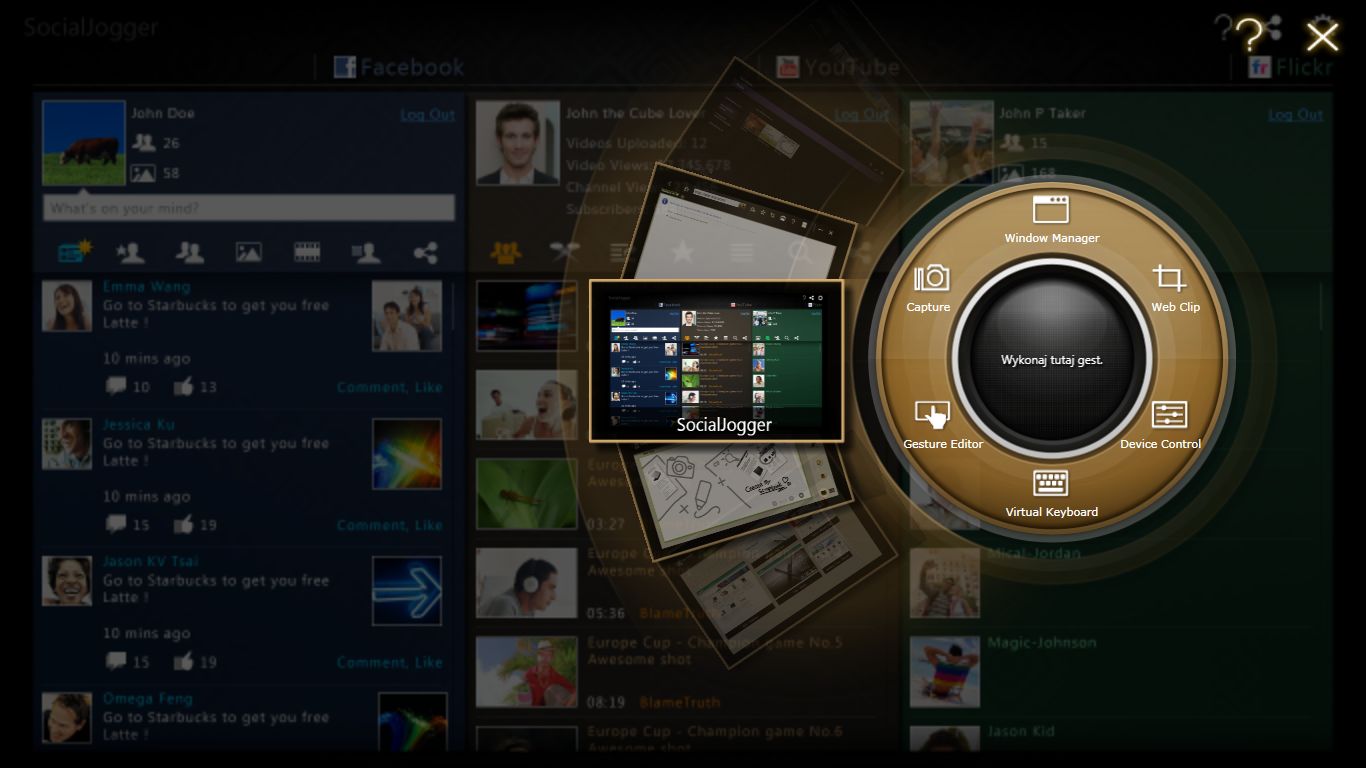Open Omega Feng's name link
1366x768 pixels.
[x=147, y=699]
